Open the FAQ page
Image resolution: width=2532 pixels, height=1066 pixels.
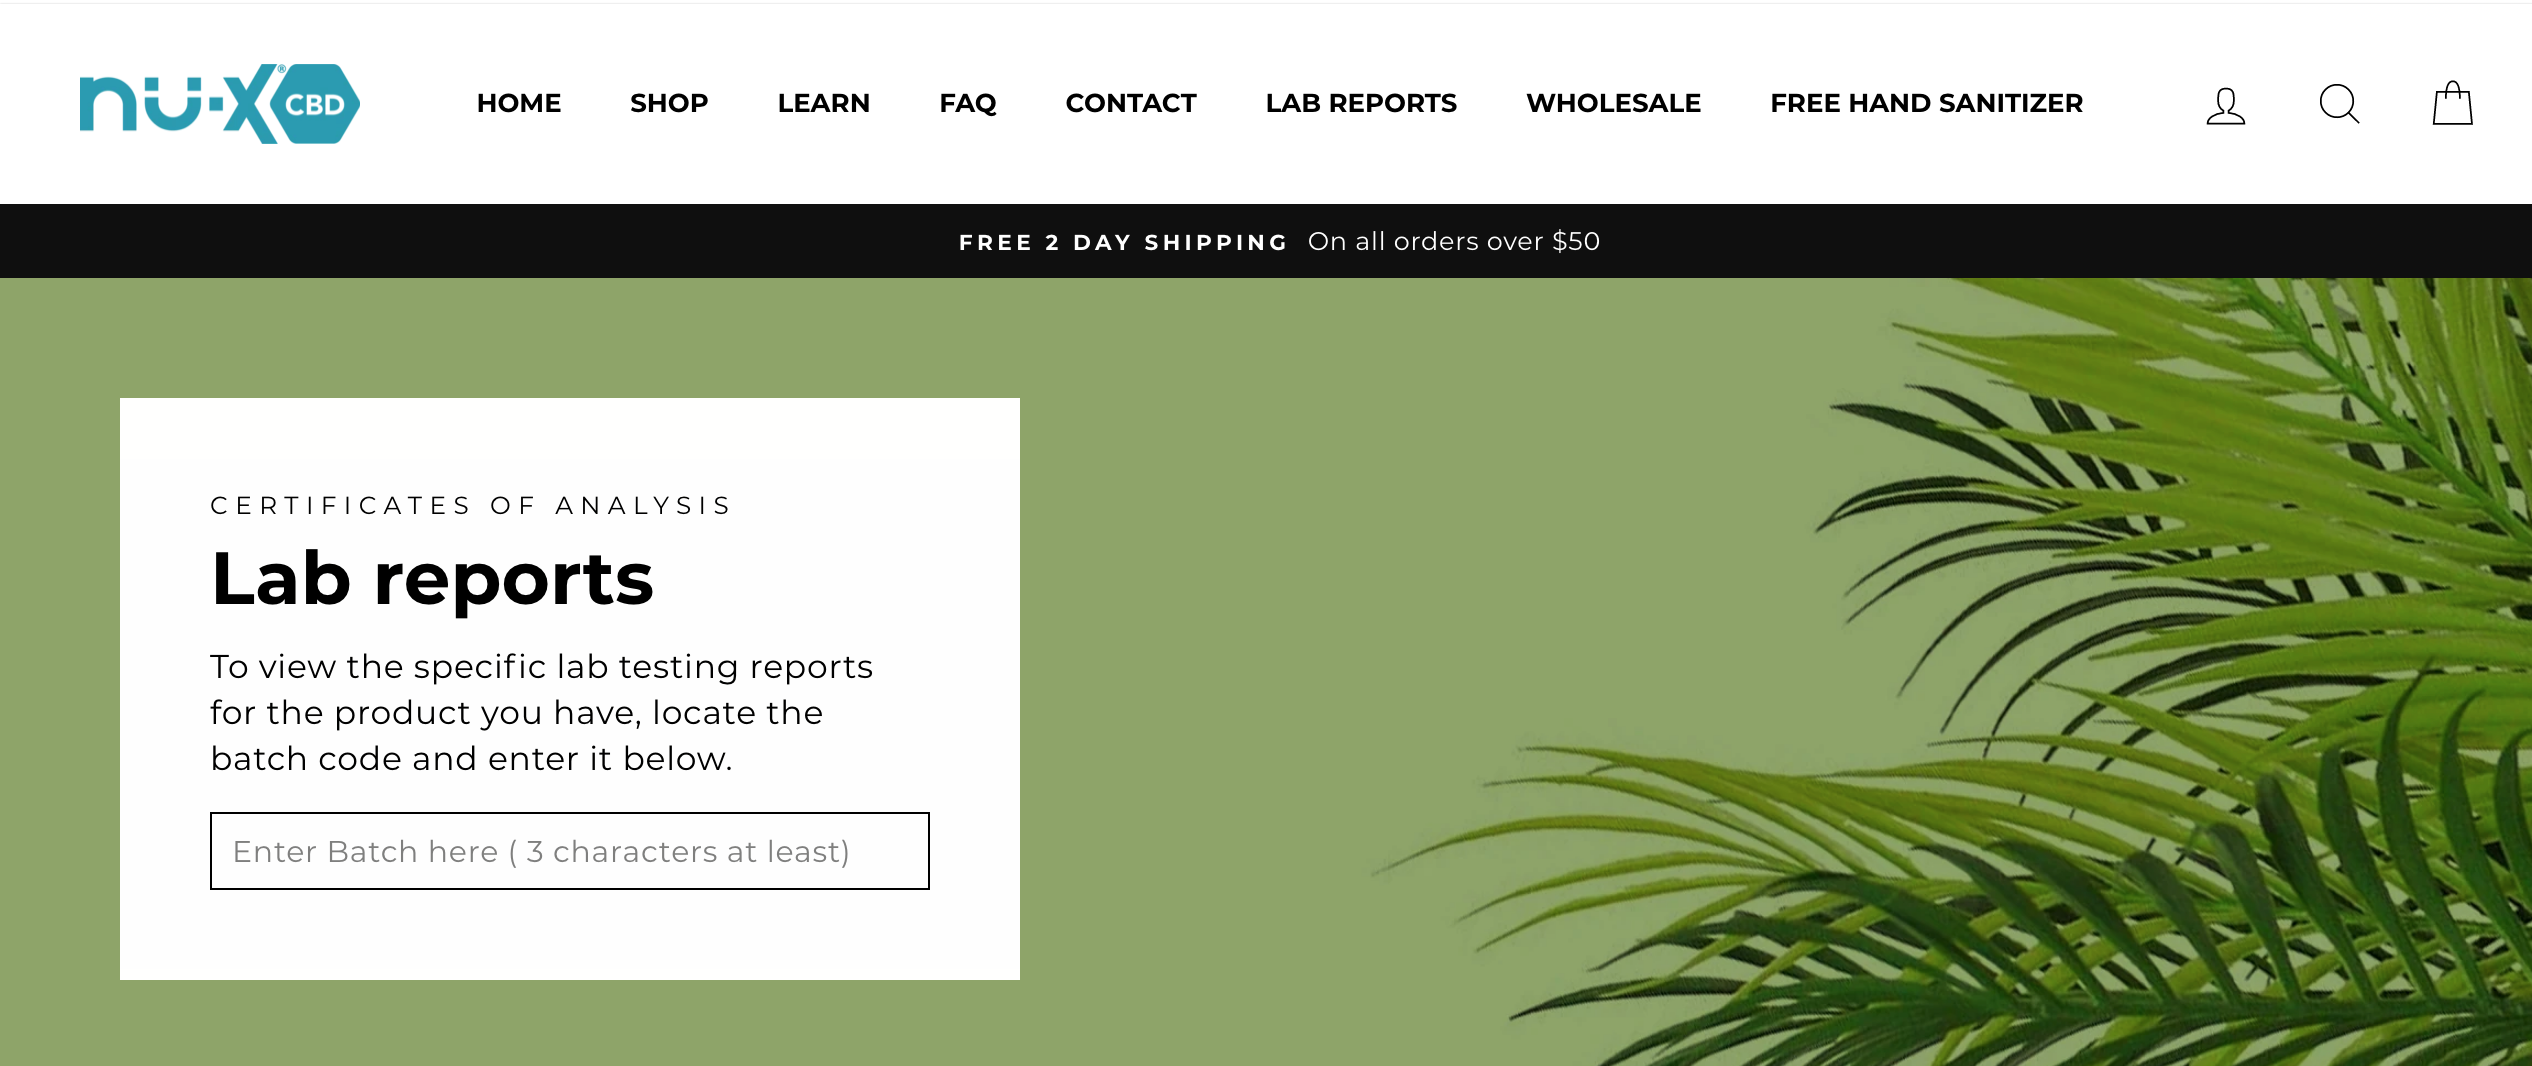coord(966,103)
